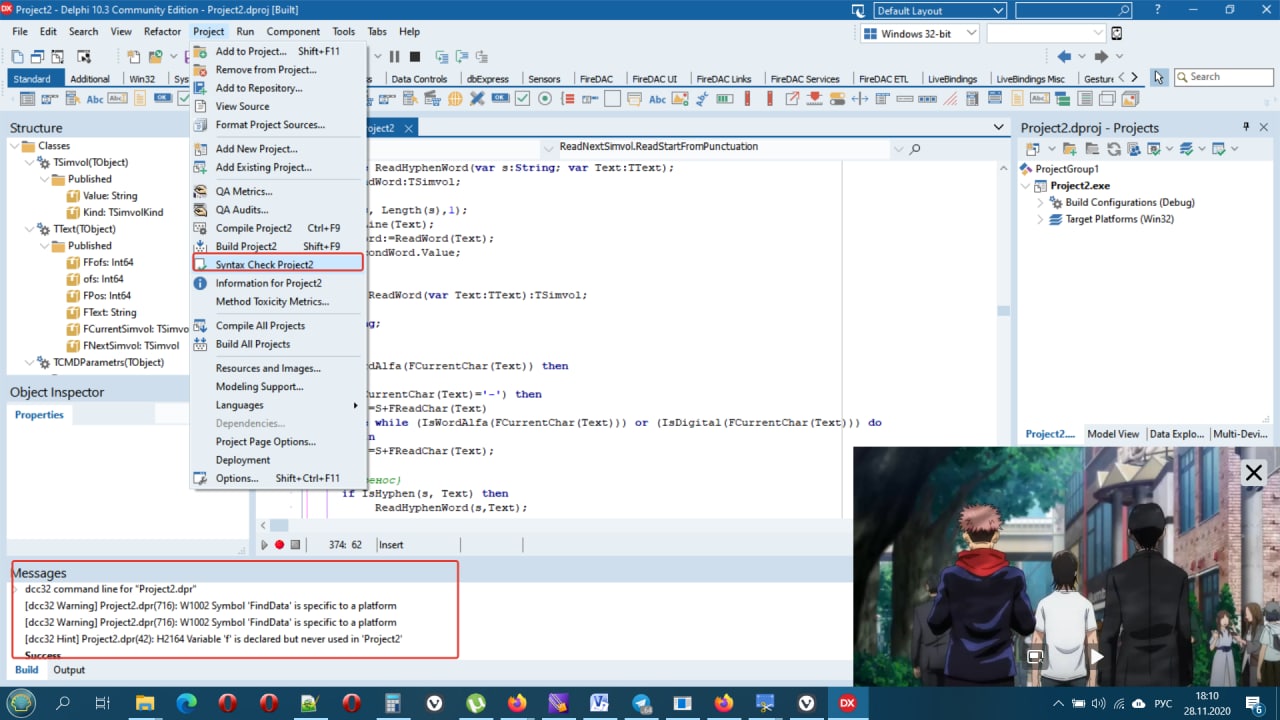Select Compile Project2 menu entry
1280x720 pixels.
pyautogui.click(x=276, y=228)
